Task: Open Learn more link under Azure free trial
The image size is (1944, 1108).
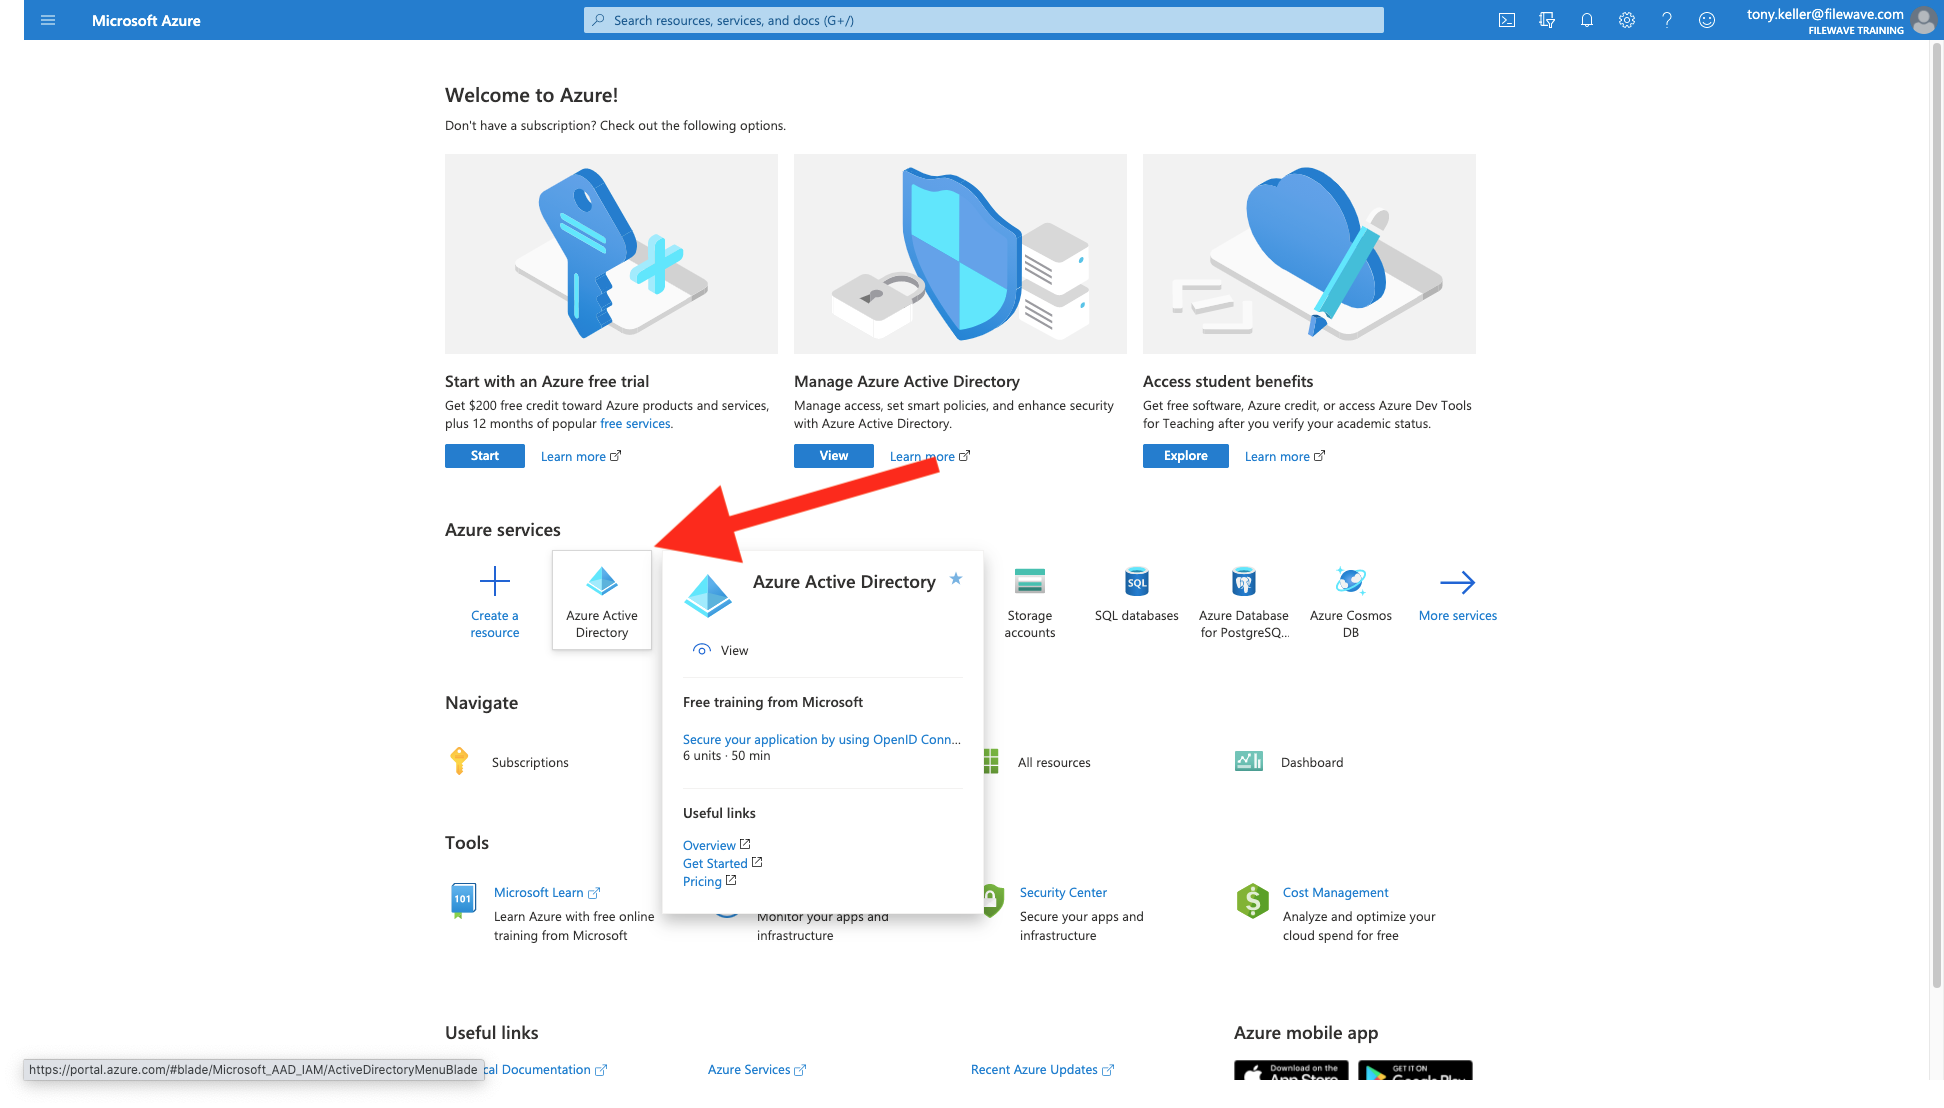Action: pyautogui.click(x=581, y=457)
